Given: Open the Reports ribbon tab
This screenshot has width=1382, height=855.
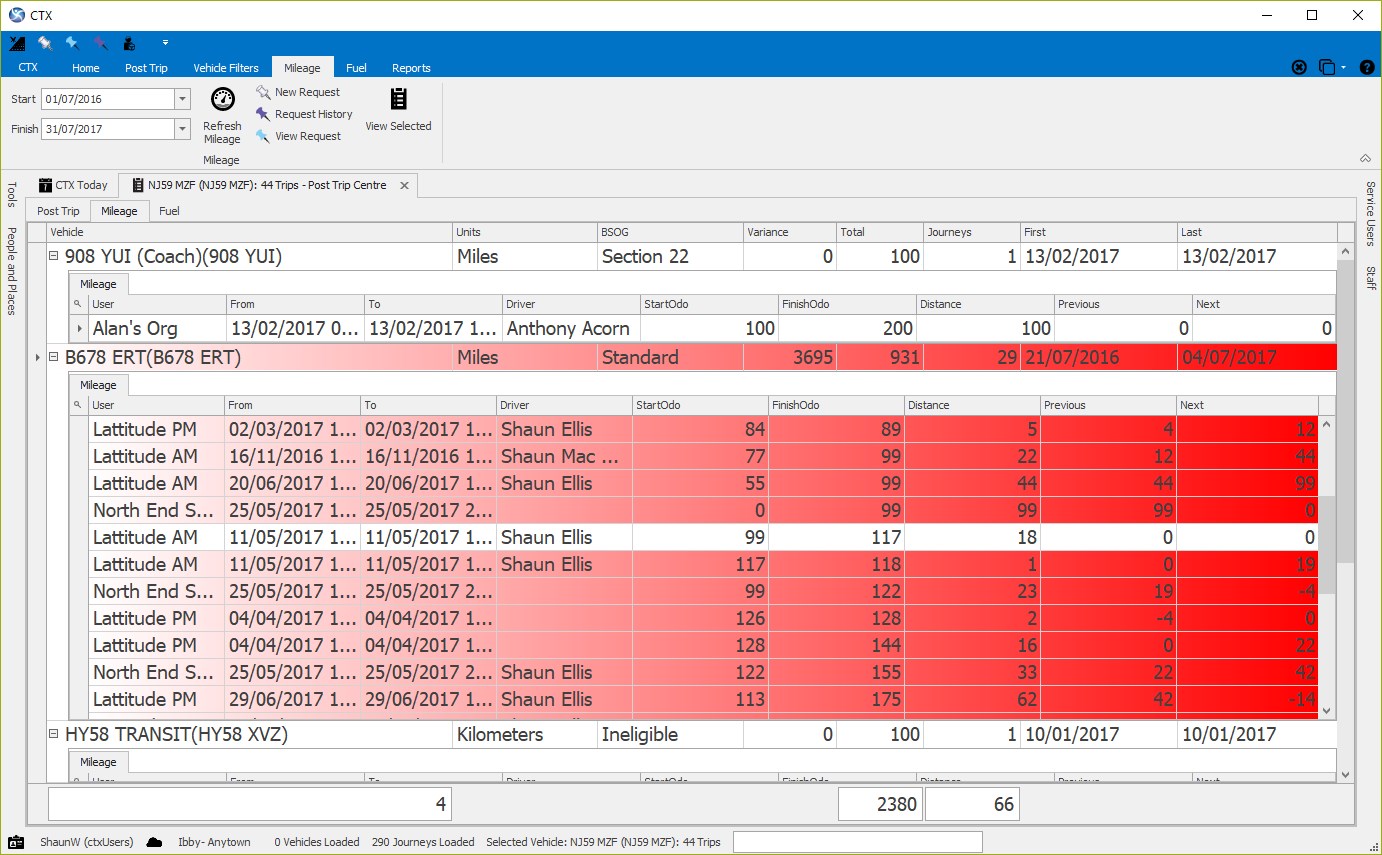Looking at the screenshot, I should tap(411, 68).
